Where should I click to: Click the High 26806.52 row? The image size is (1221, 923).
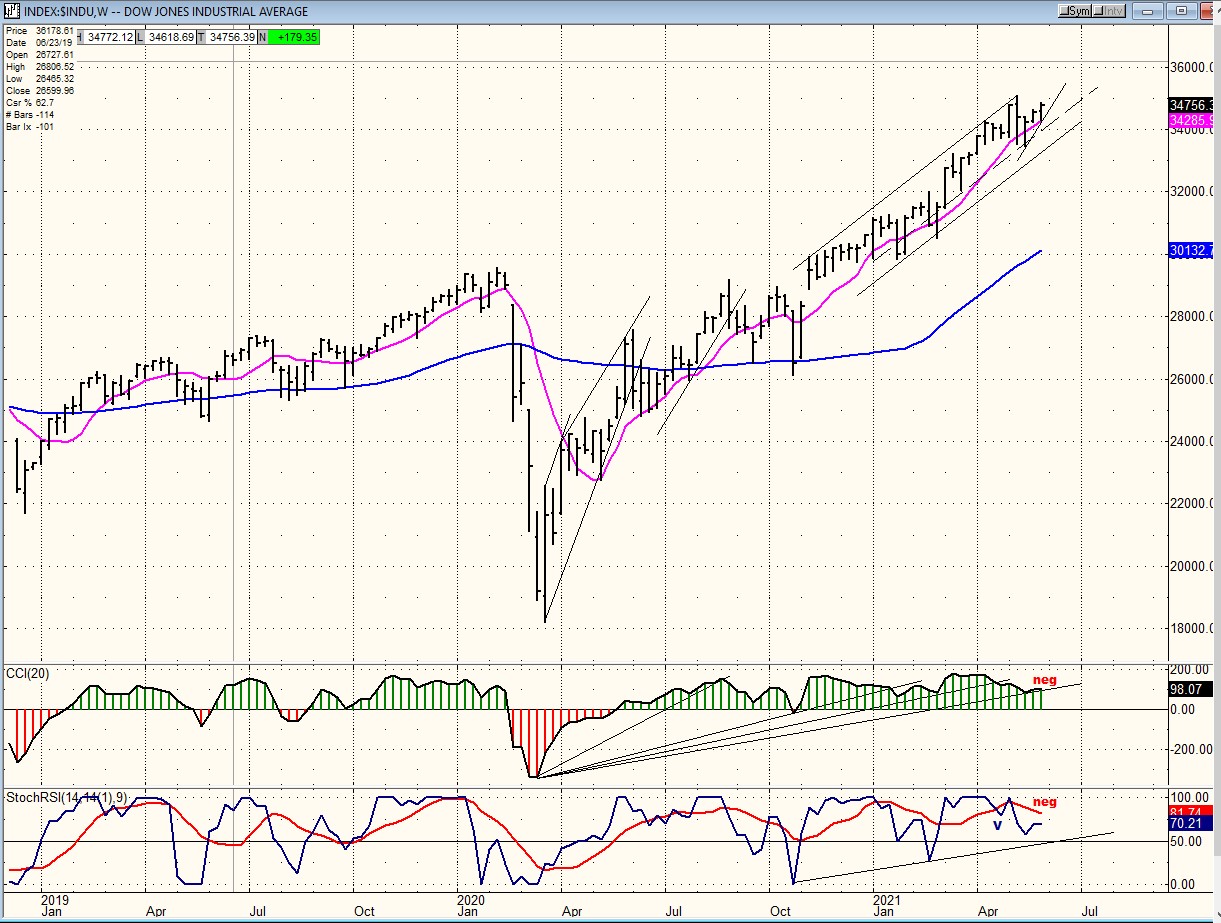39,67
